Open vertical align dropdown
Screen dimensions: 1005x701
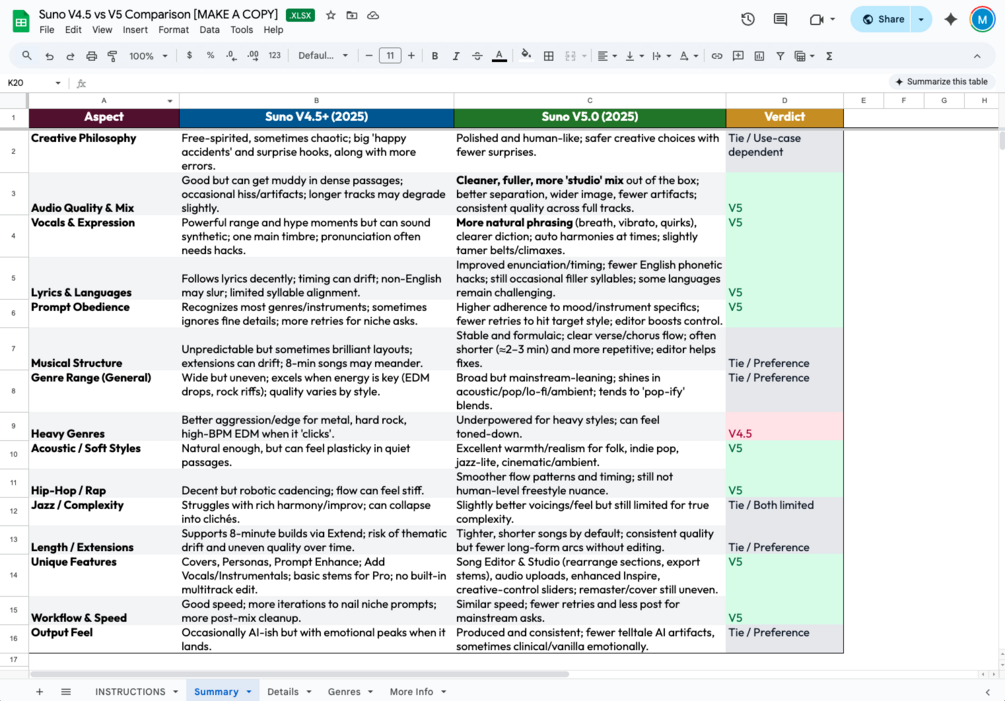pos(634,56)
